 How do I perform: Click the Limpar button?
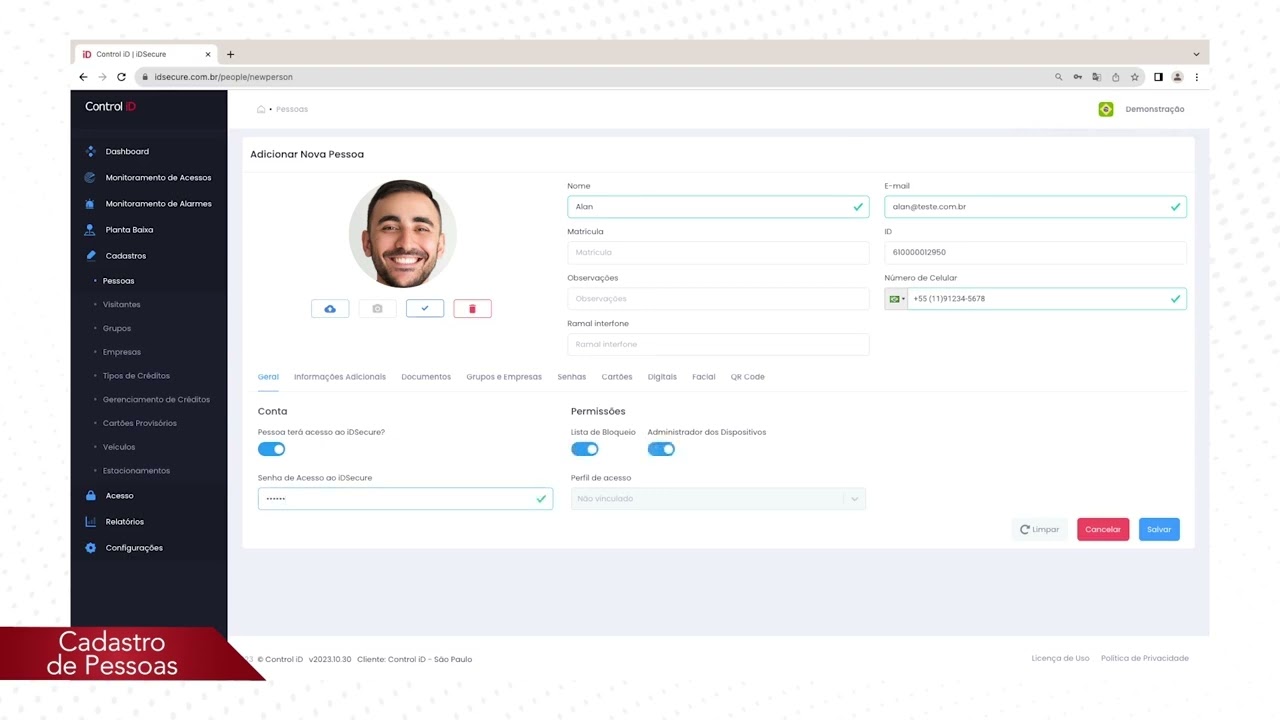coord(1040,529)
